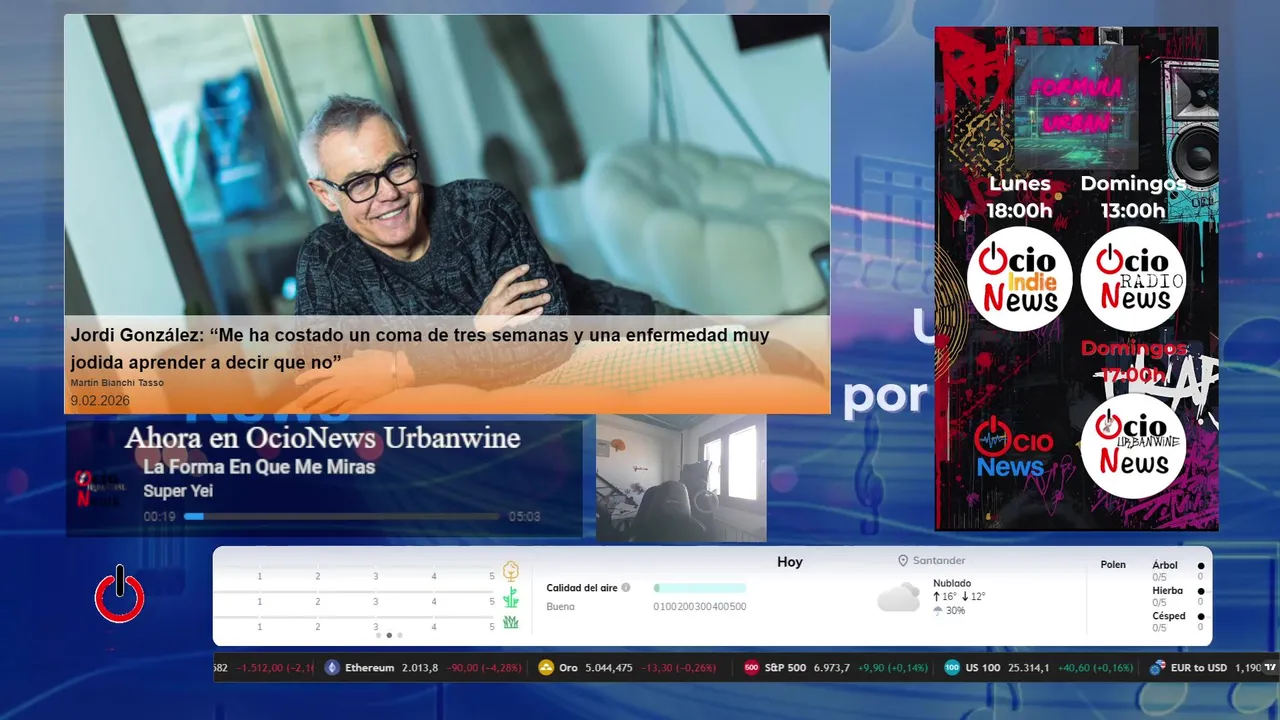Click the middle carousel pagination dot
The image size is (1280, 720).
pos(389,635)
